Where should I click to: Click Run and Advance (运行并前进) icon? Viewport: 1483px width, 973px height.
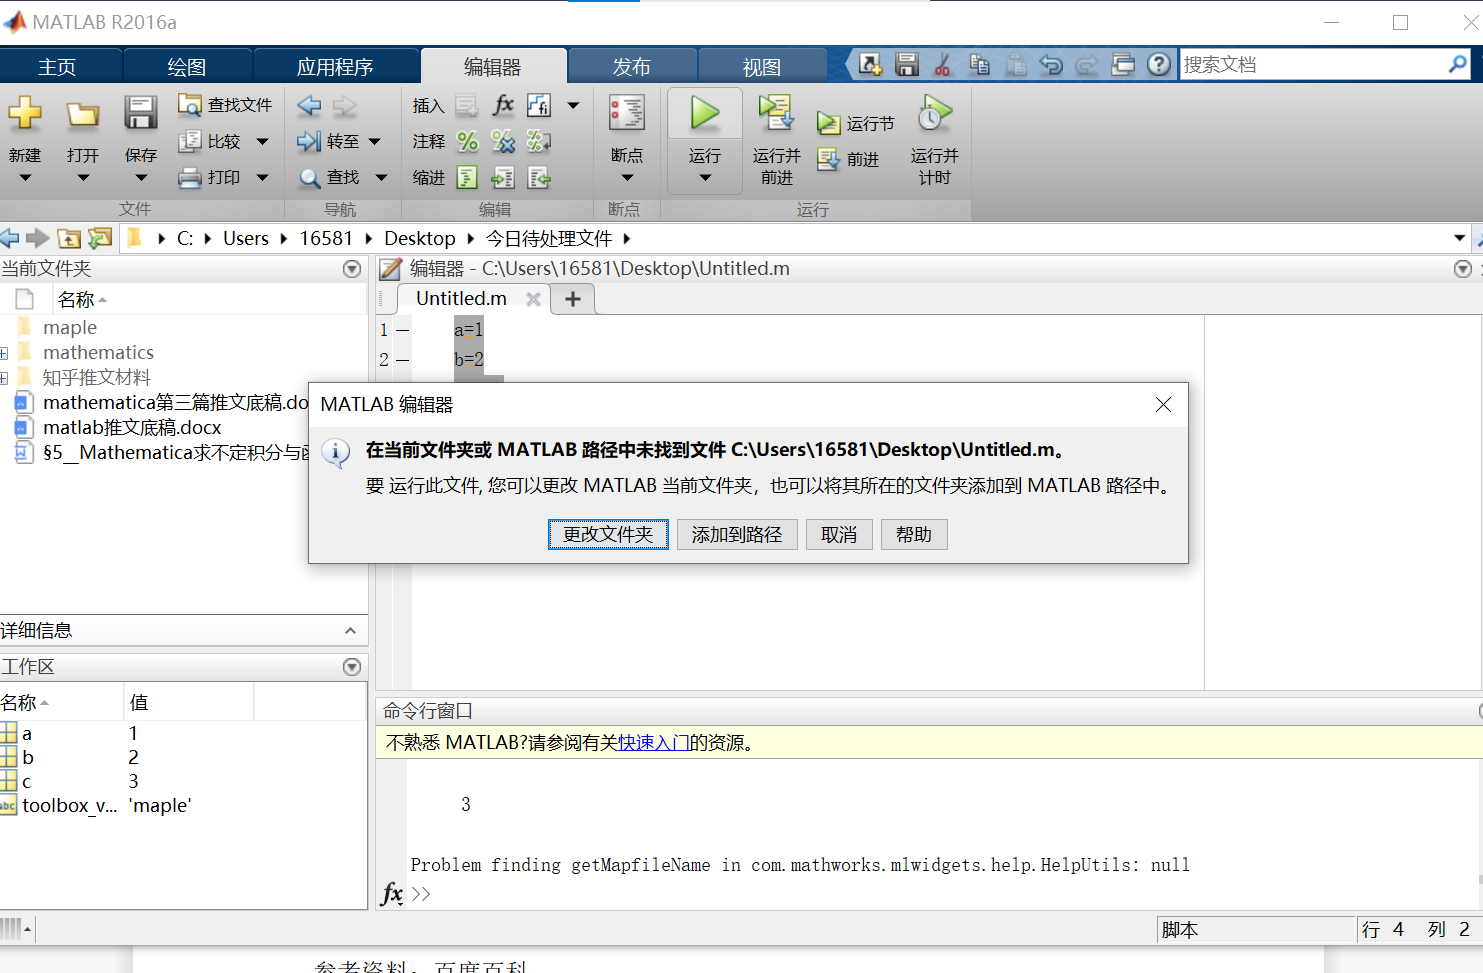coord(776,113)
